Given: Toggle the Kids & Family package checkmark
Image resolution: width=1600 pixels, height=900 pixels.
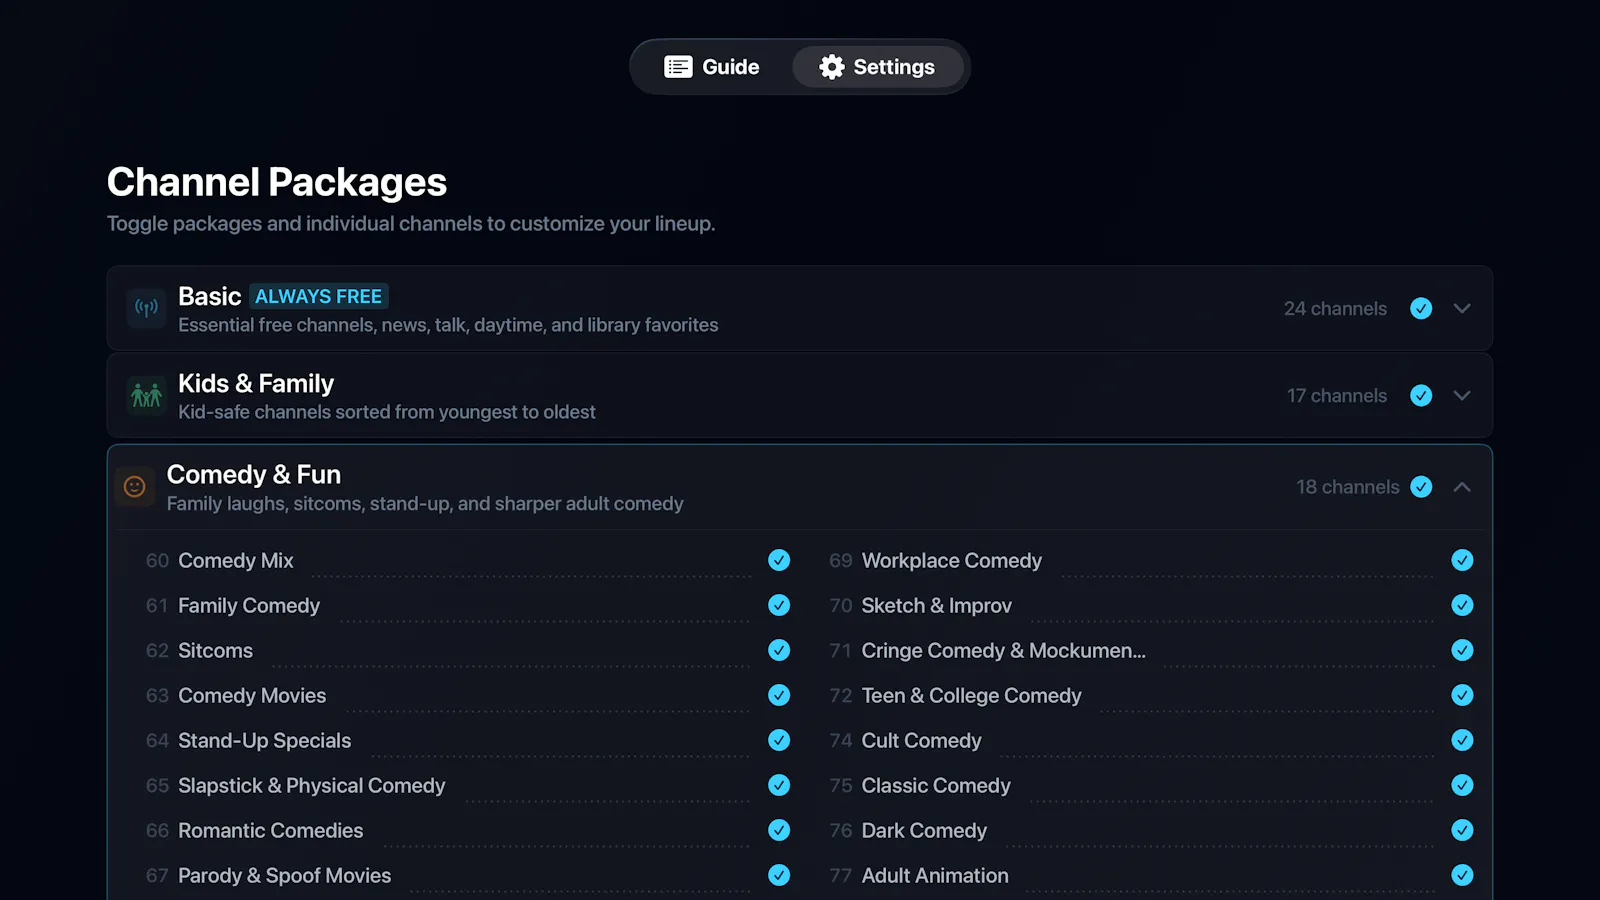Looking at the screenshot, I should (x=1421, y=395).
